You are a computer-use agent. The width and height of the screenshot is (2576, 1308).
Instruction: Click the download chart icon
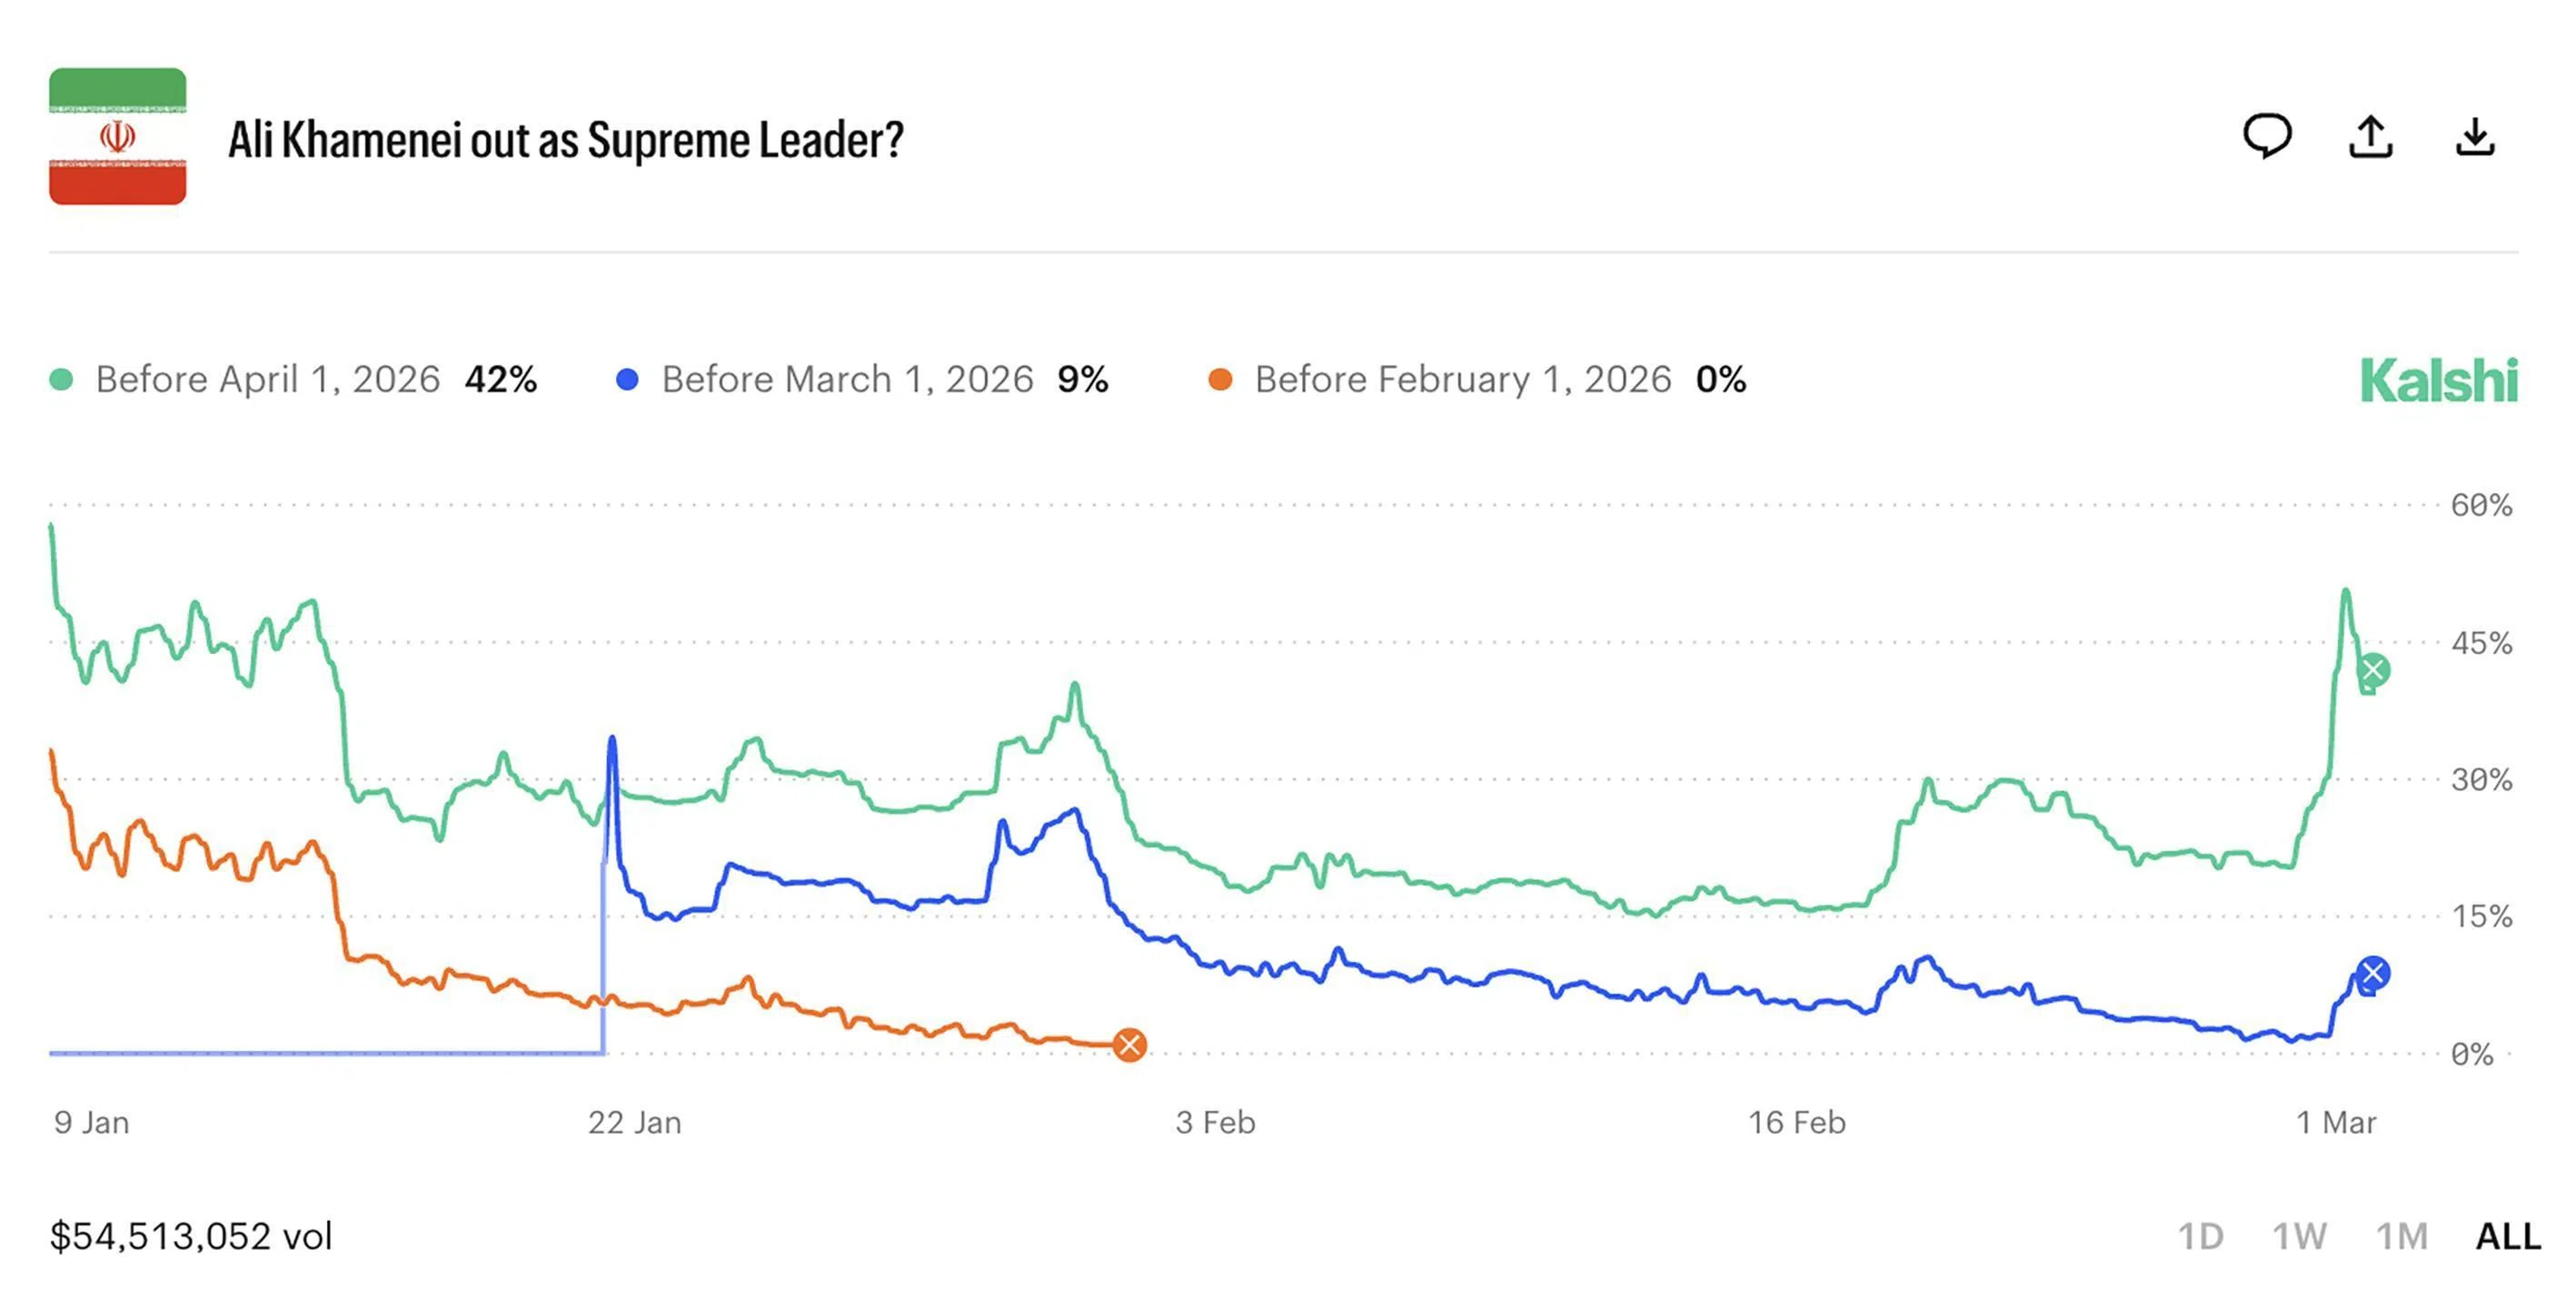(2475, 137)
